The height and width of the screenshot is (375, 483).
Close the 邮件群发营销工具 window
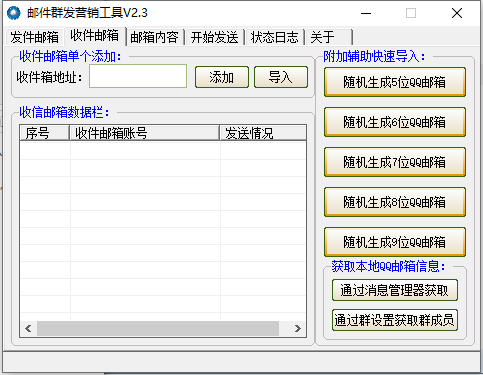[457, 13]
